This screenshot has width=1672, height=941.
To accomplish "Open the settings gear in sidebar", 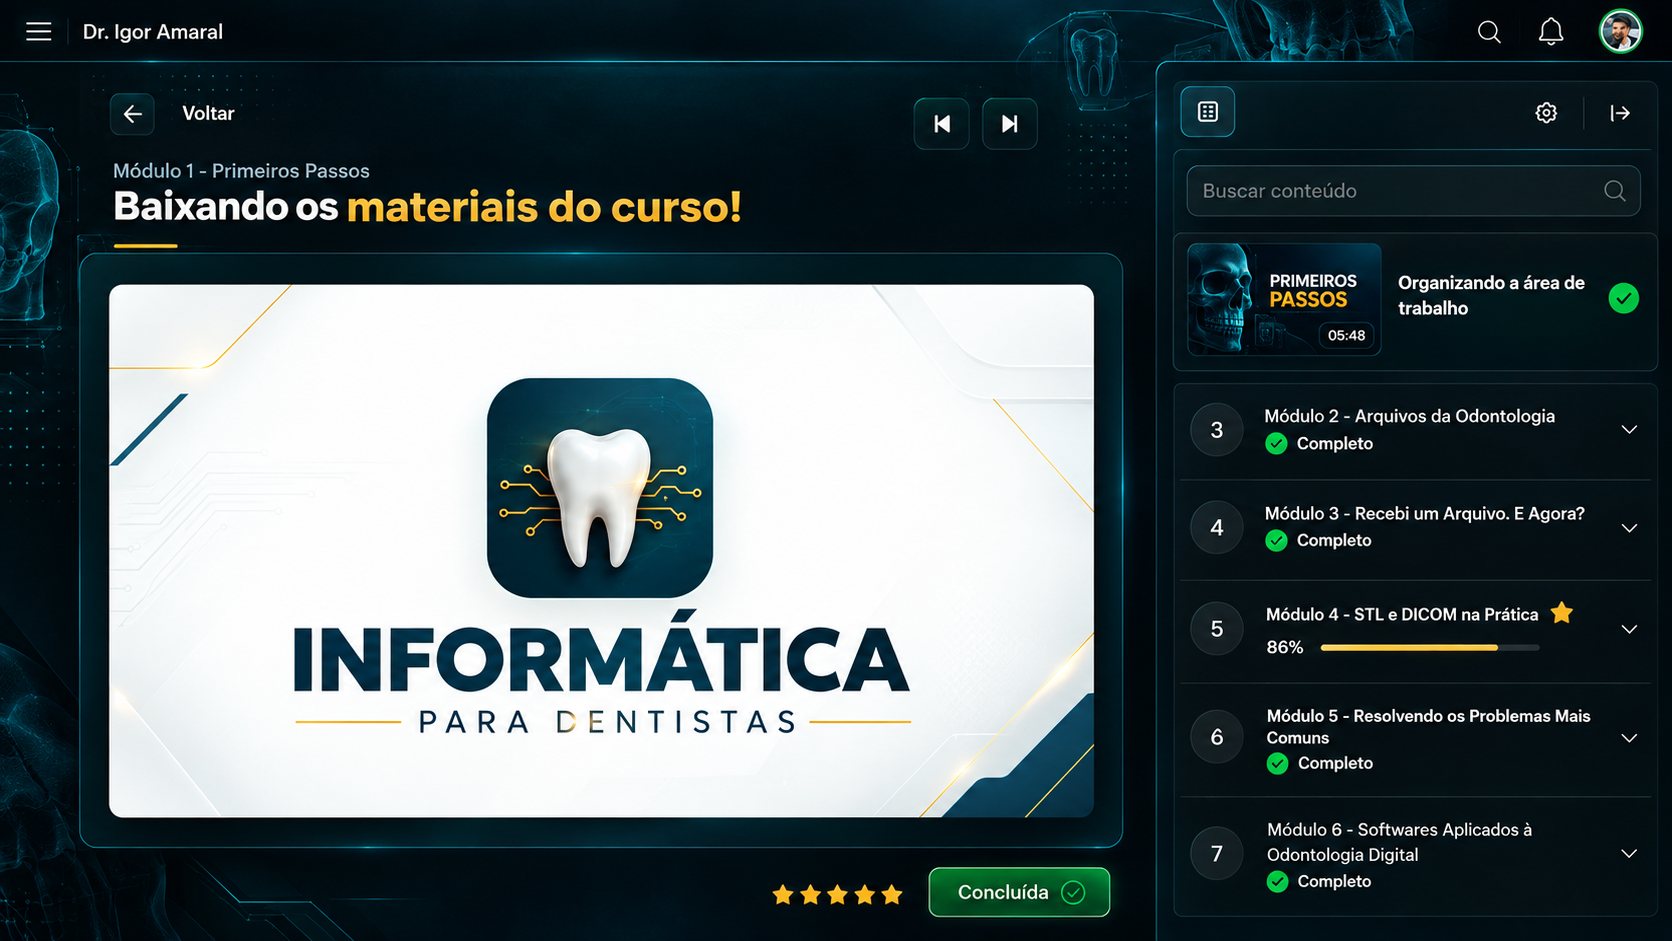I will click(x=1546, y=113).
